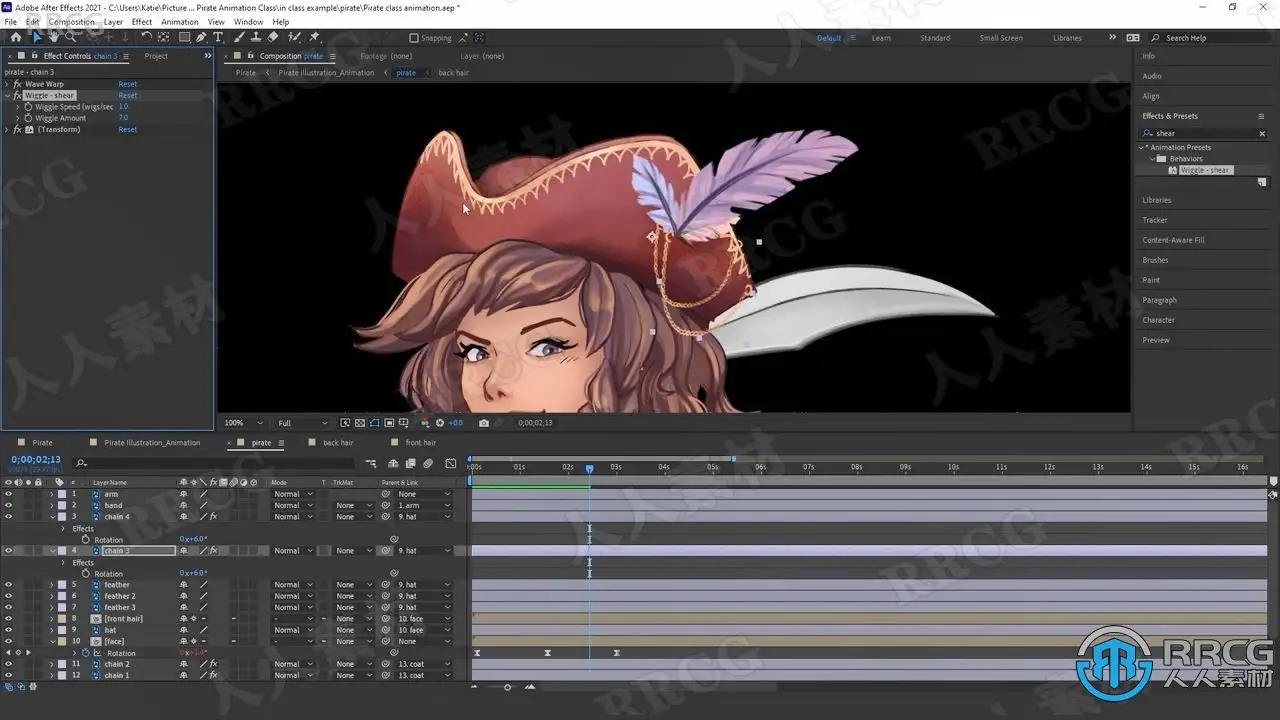
Task: Expand the Wave Warp effect properties
Action: [x=7, y=84]
